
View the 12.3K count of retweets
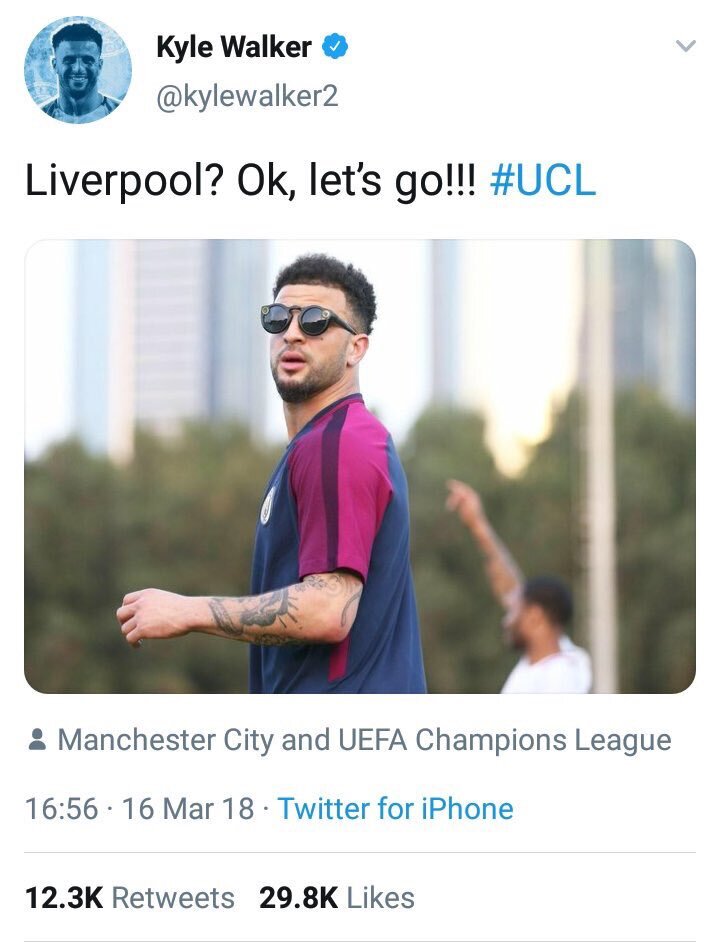click(x=64, y=897)
